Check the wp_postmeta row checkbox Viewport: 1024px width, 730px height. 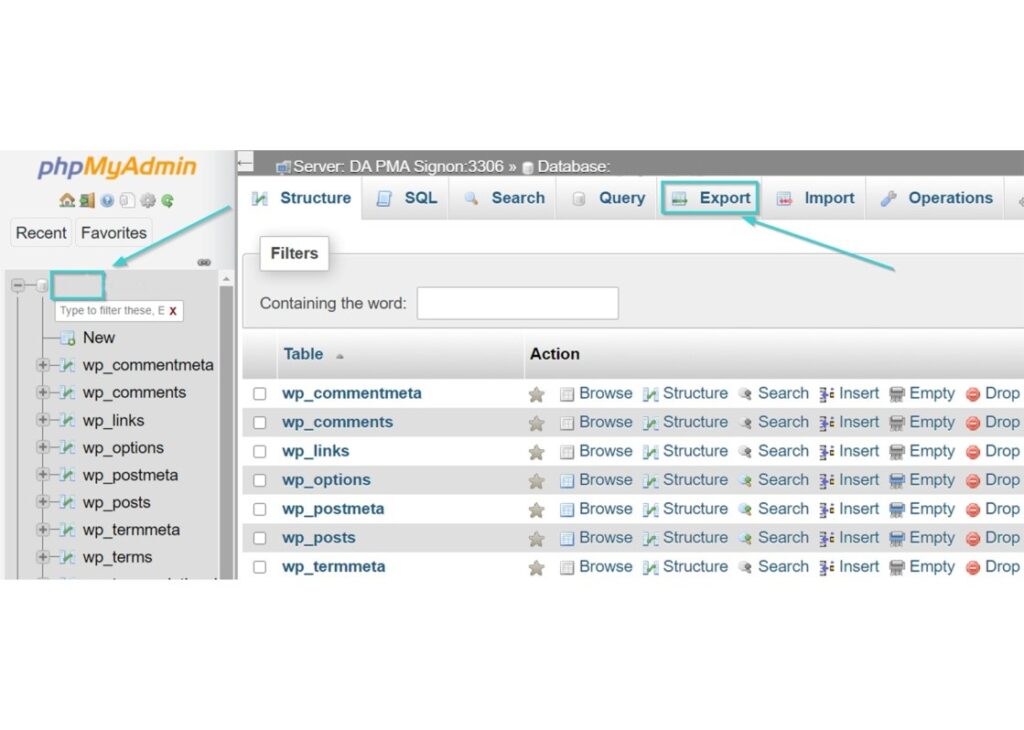[260, 509]
